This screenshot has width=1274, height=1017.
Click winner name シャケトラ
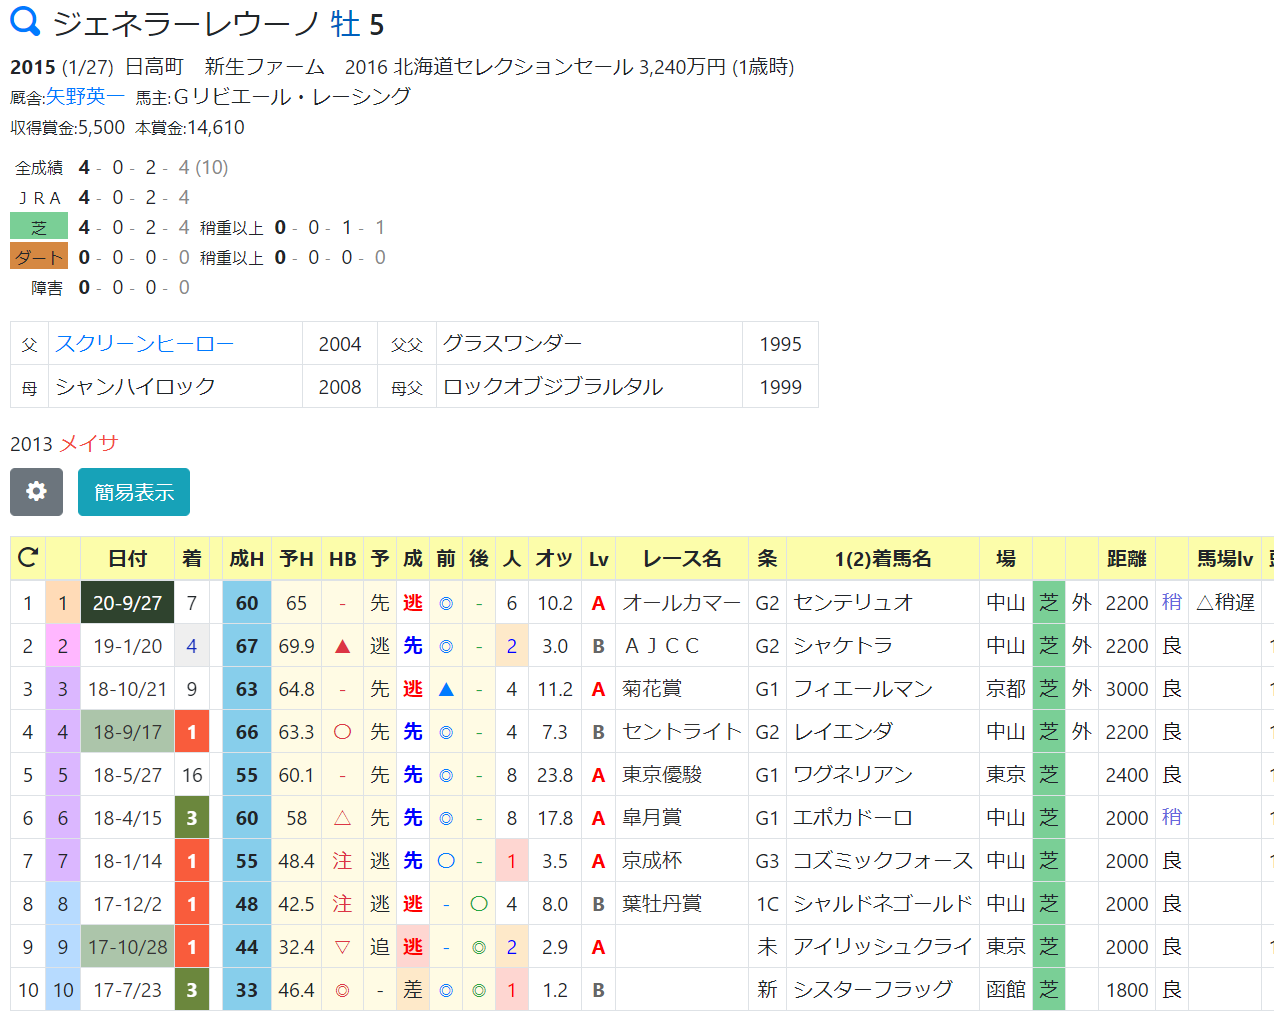843,645
